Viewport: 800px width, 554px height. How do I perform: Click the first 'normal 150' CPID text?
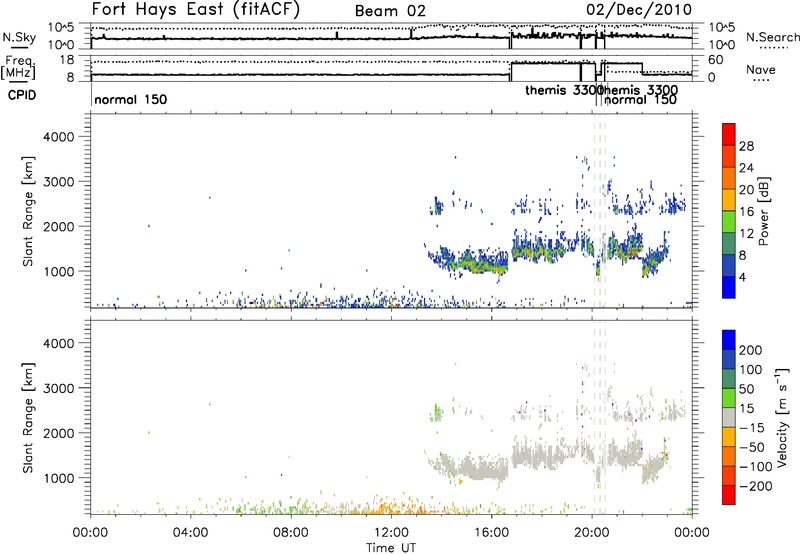(x=131, y=99)
